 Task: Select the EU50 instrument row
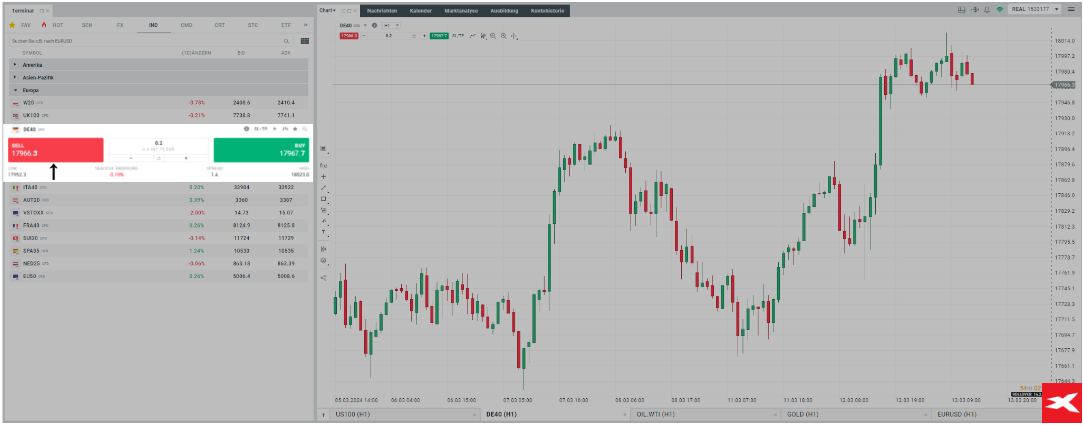click(158, 276)
